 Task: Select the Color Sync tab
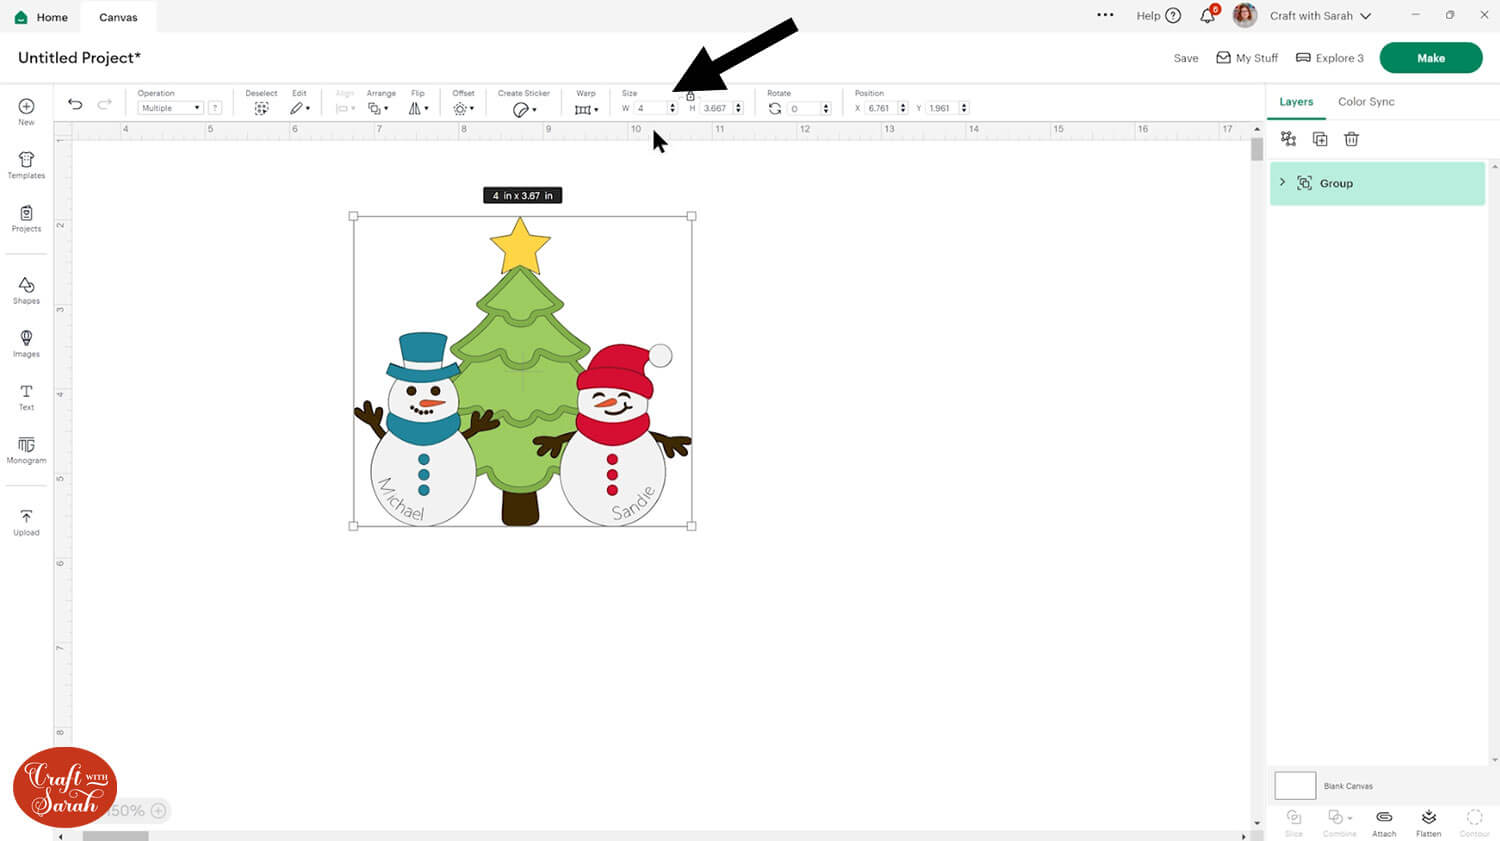(1366, 102)
